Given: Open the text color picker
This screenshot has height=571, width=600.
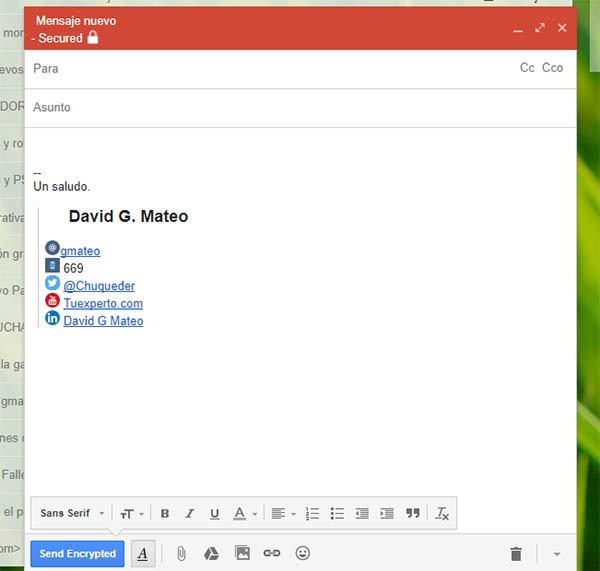Looking at the screenshot, I should coord(245,514).
